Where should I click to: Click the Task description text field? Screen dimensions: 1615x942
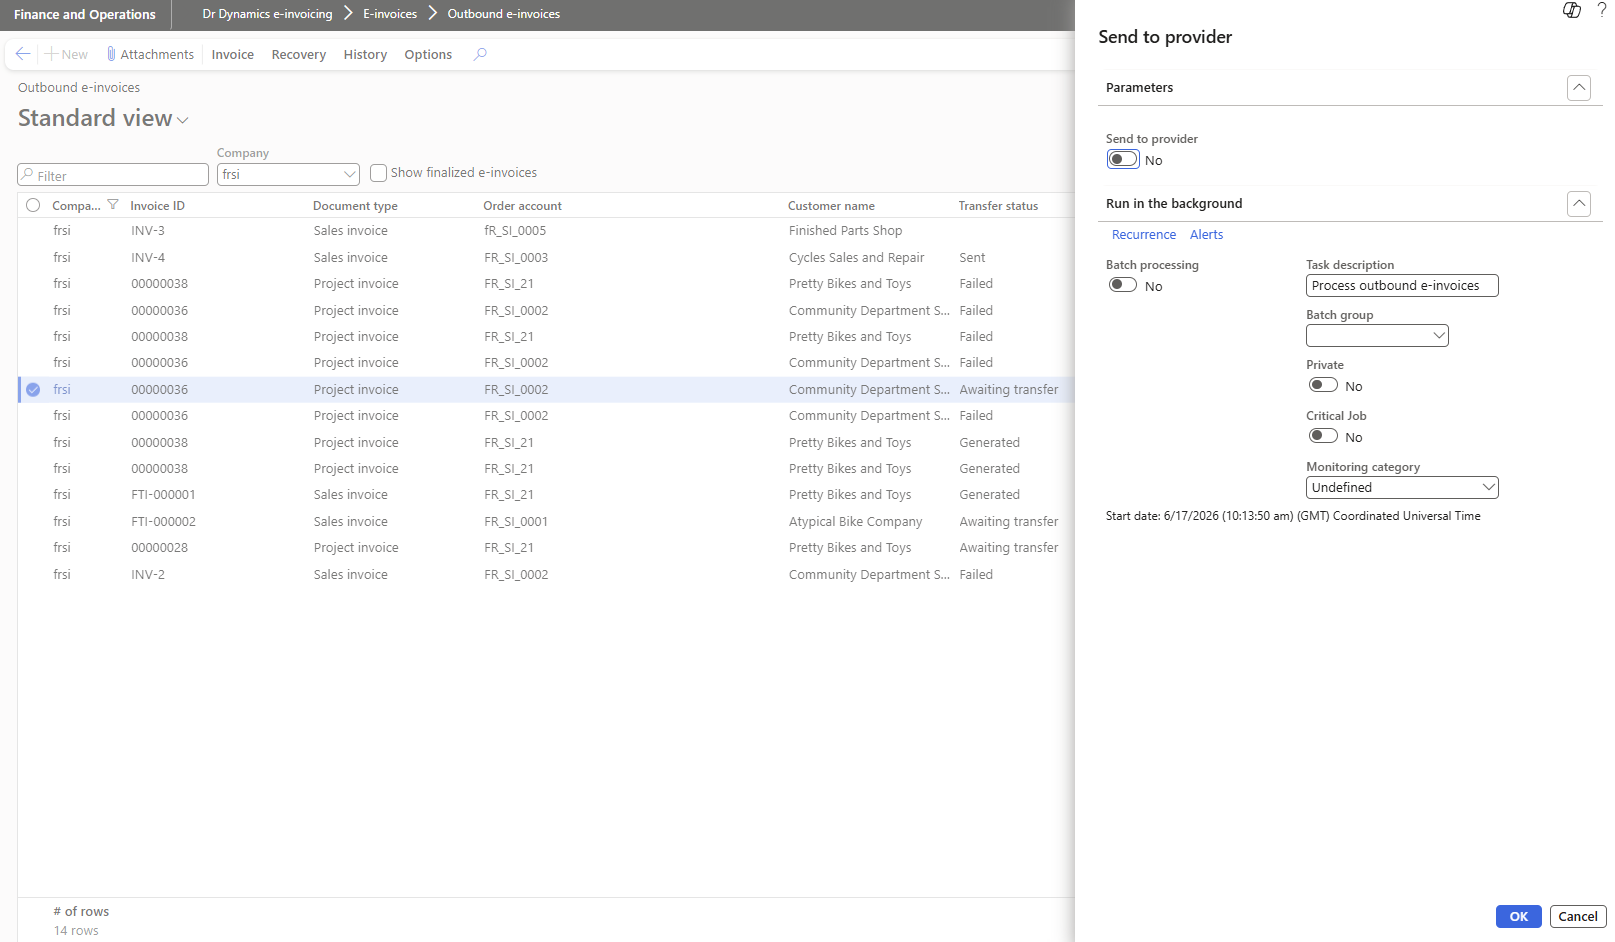1402,286
